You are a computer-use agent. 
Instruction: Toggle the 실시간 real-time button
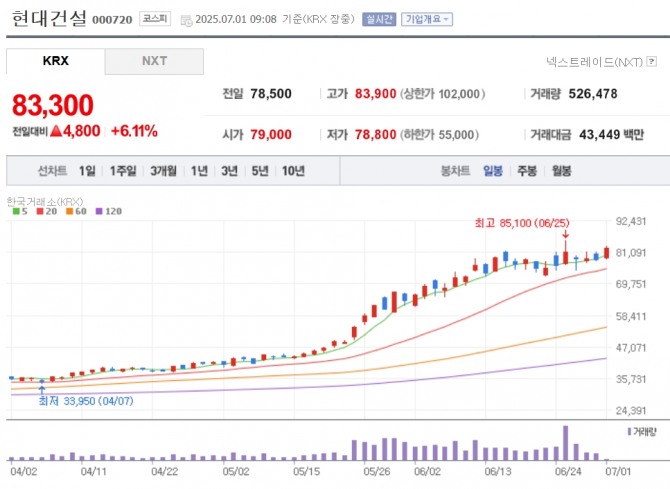click(x=378, y=19)
